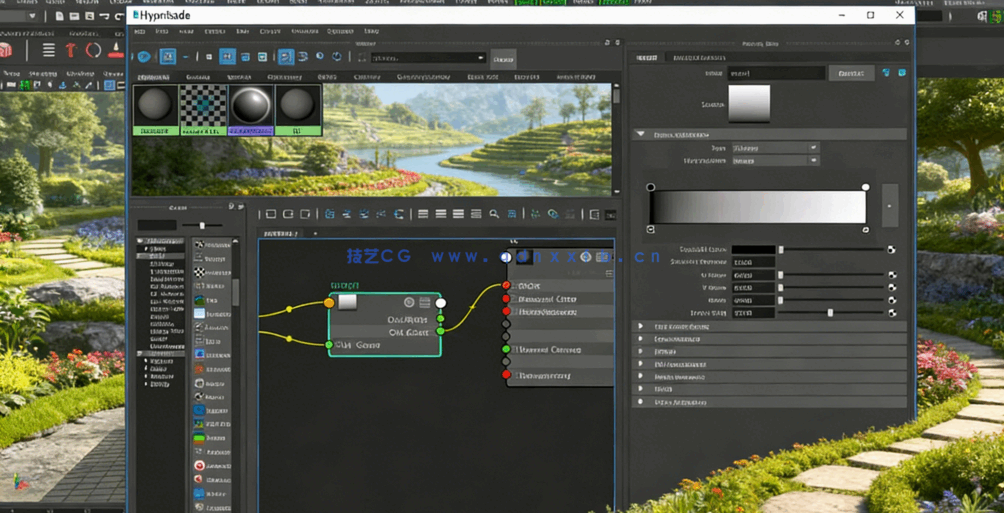Open the second dropdown under the ramp attributes header

[x=775, y=160]
